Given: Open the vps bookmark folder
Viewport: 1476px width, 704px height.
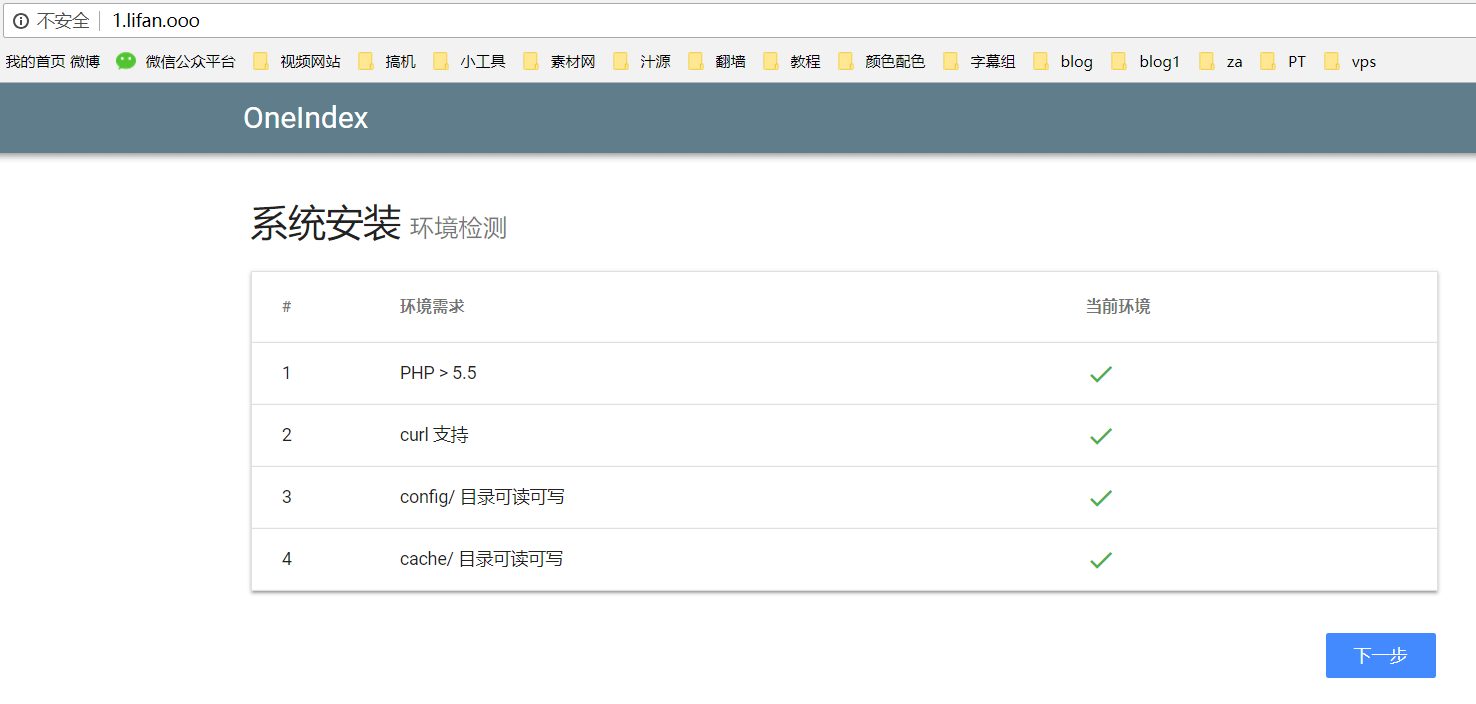Looking at the screenshot, I should [x=1350, y=62].
